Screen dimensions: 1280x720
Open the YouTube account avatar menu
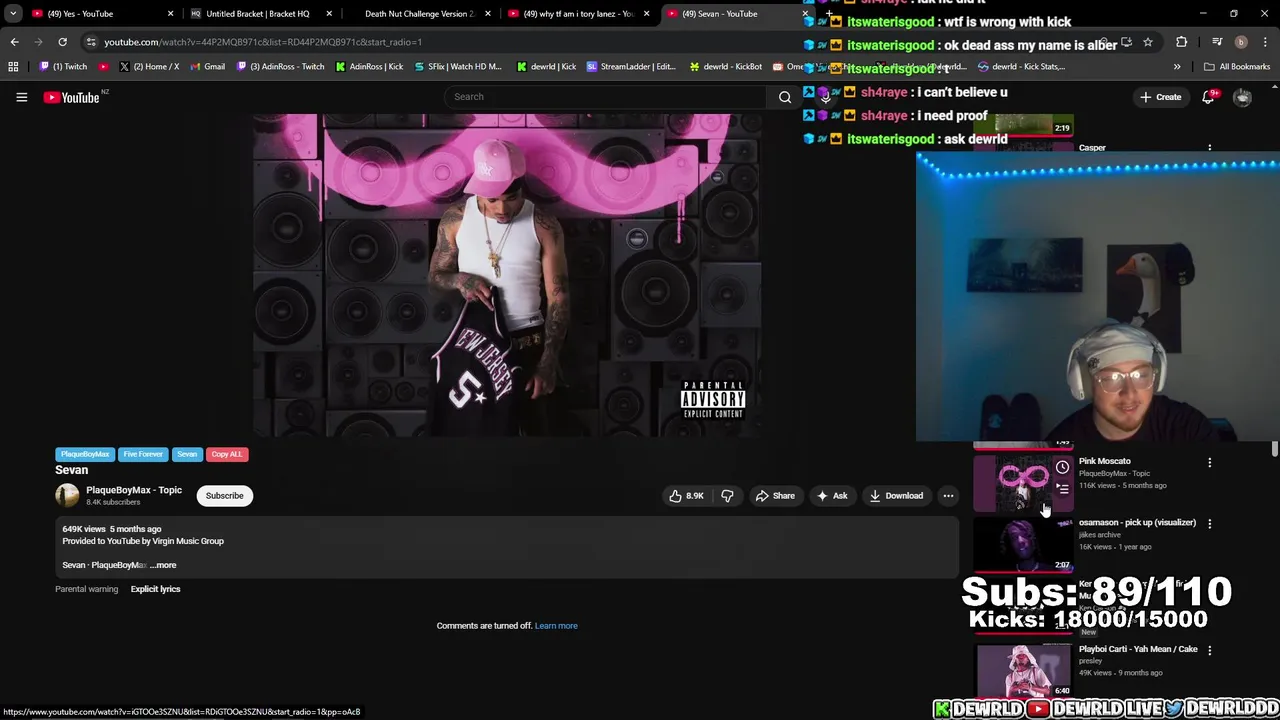(x=1242, y=97)
